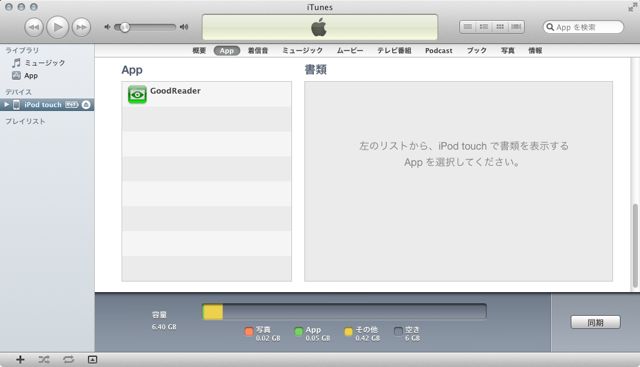Show artwork panel button at bottom
Screen dimensions: 640x367
point(93,359)
